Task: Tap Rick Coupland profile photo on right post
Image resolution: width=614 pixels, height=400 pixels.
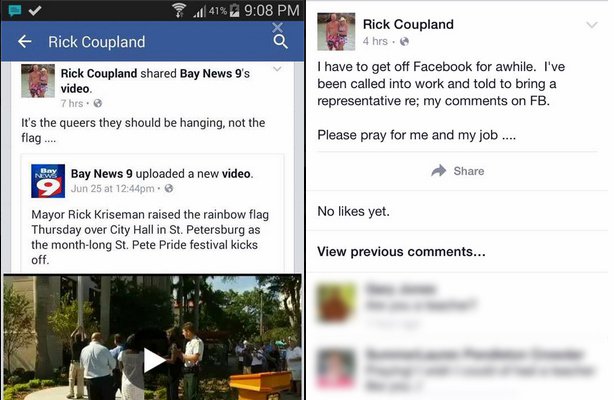Action: (x=336, y=31)
